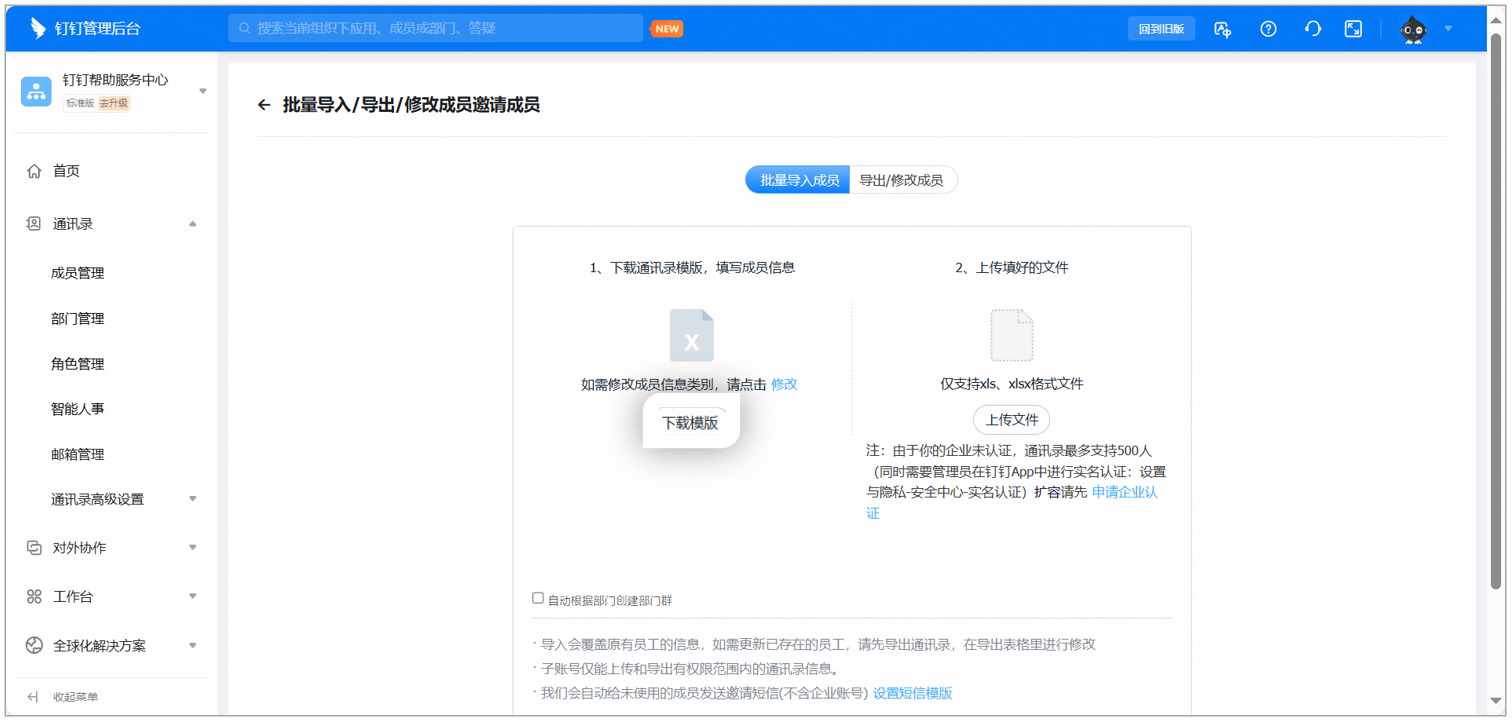Focus the top search input field
Viewport: 1512px width, 721px height.
435,28
